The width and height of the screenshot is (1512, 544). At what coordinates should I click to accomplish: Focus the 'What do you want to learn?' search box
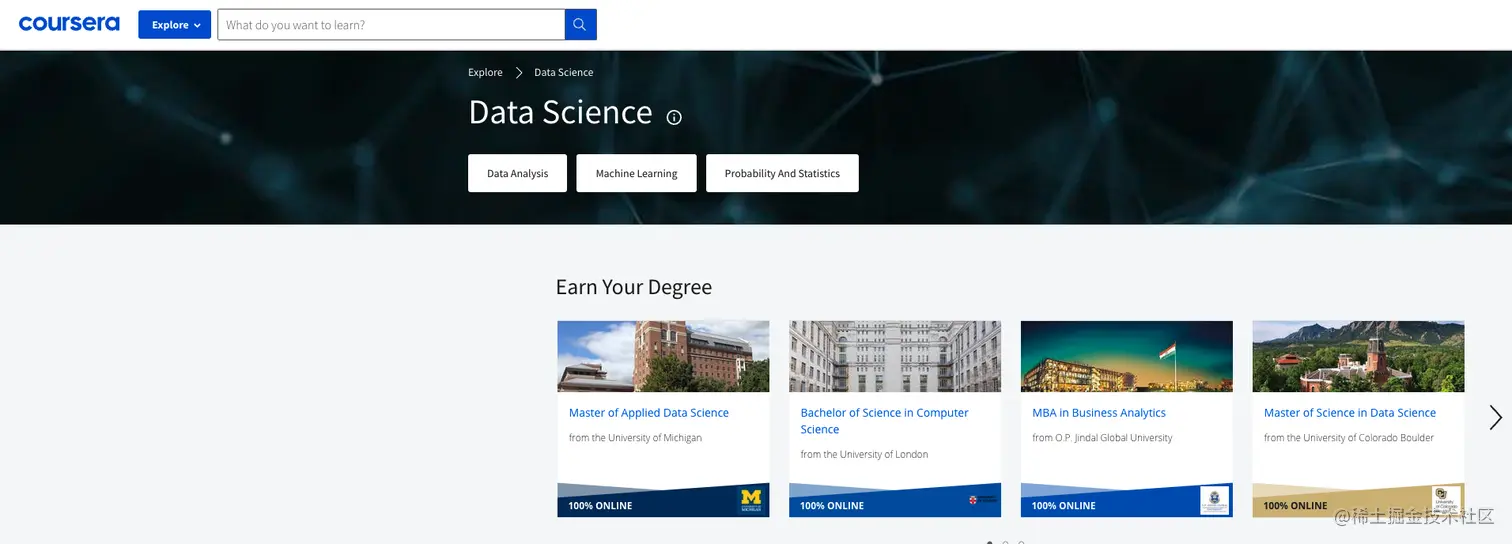point(391,25)
